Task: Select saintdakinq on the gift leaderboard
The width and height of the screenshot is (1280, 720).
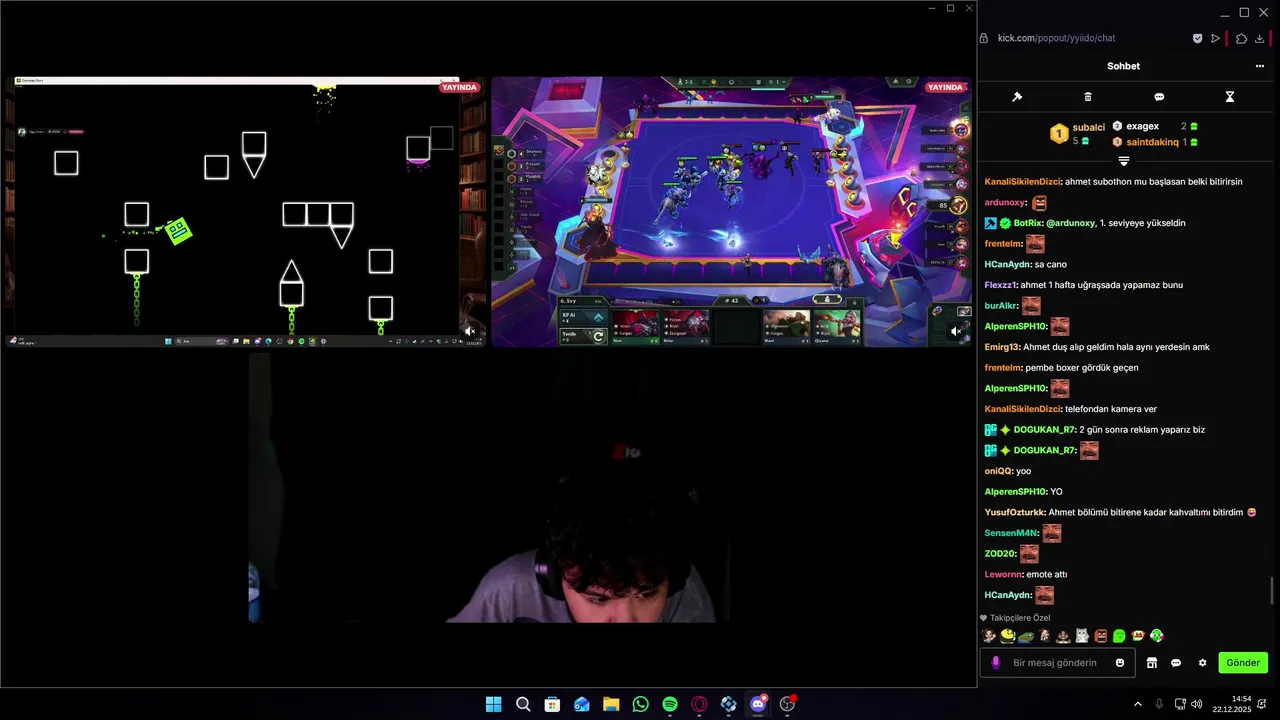Action: (x=1152, y=142)
